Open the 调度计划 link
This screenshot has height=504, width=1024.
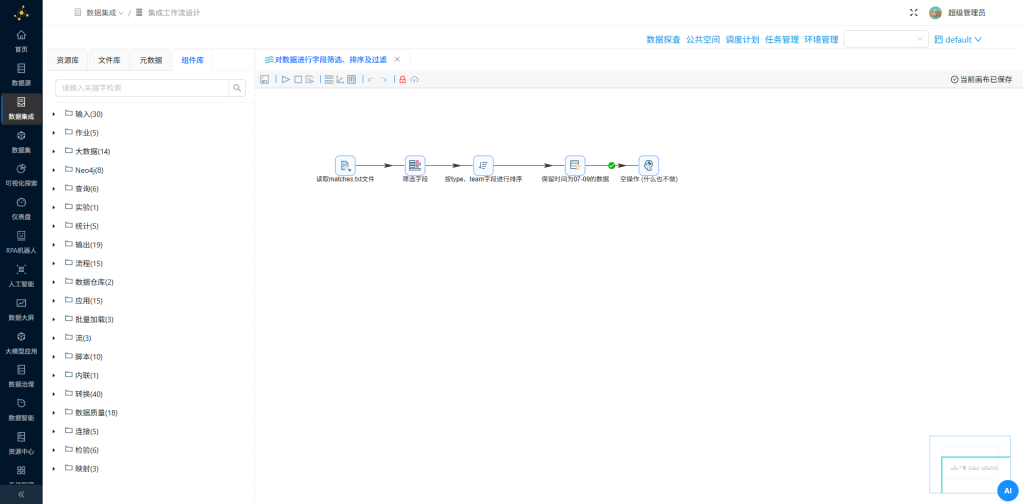[x=743, y=39]
